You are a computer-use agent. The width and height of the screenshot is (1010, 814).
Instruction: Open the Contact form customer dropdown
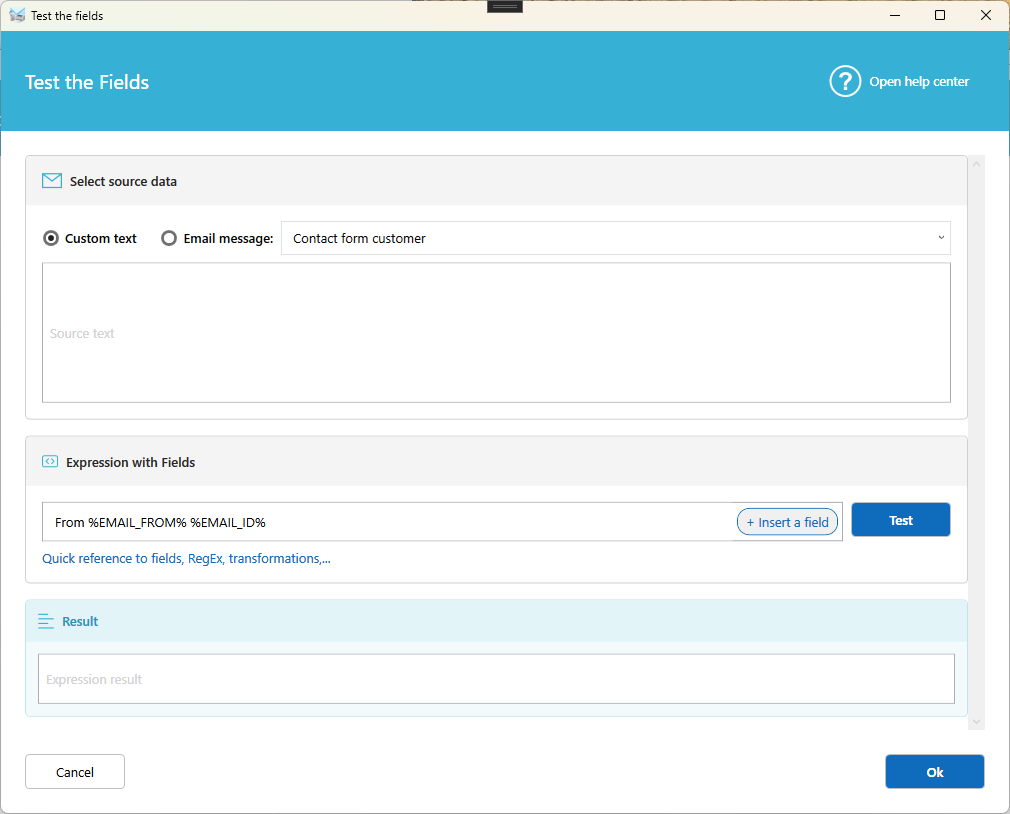[615, 238]
